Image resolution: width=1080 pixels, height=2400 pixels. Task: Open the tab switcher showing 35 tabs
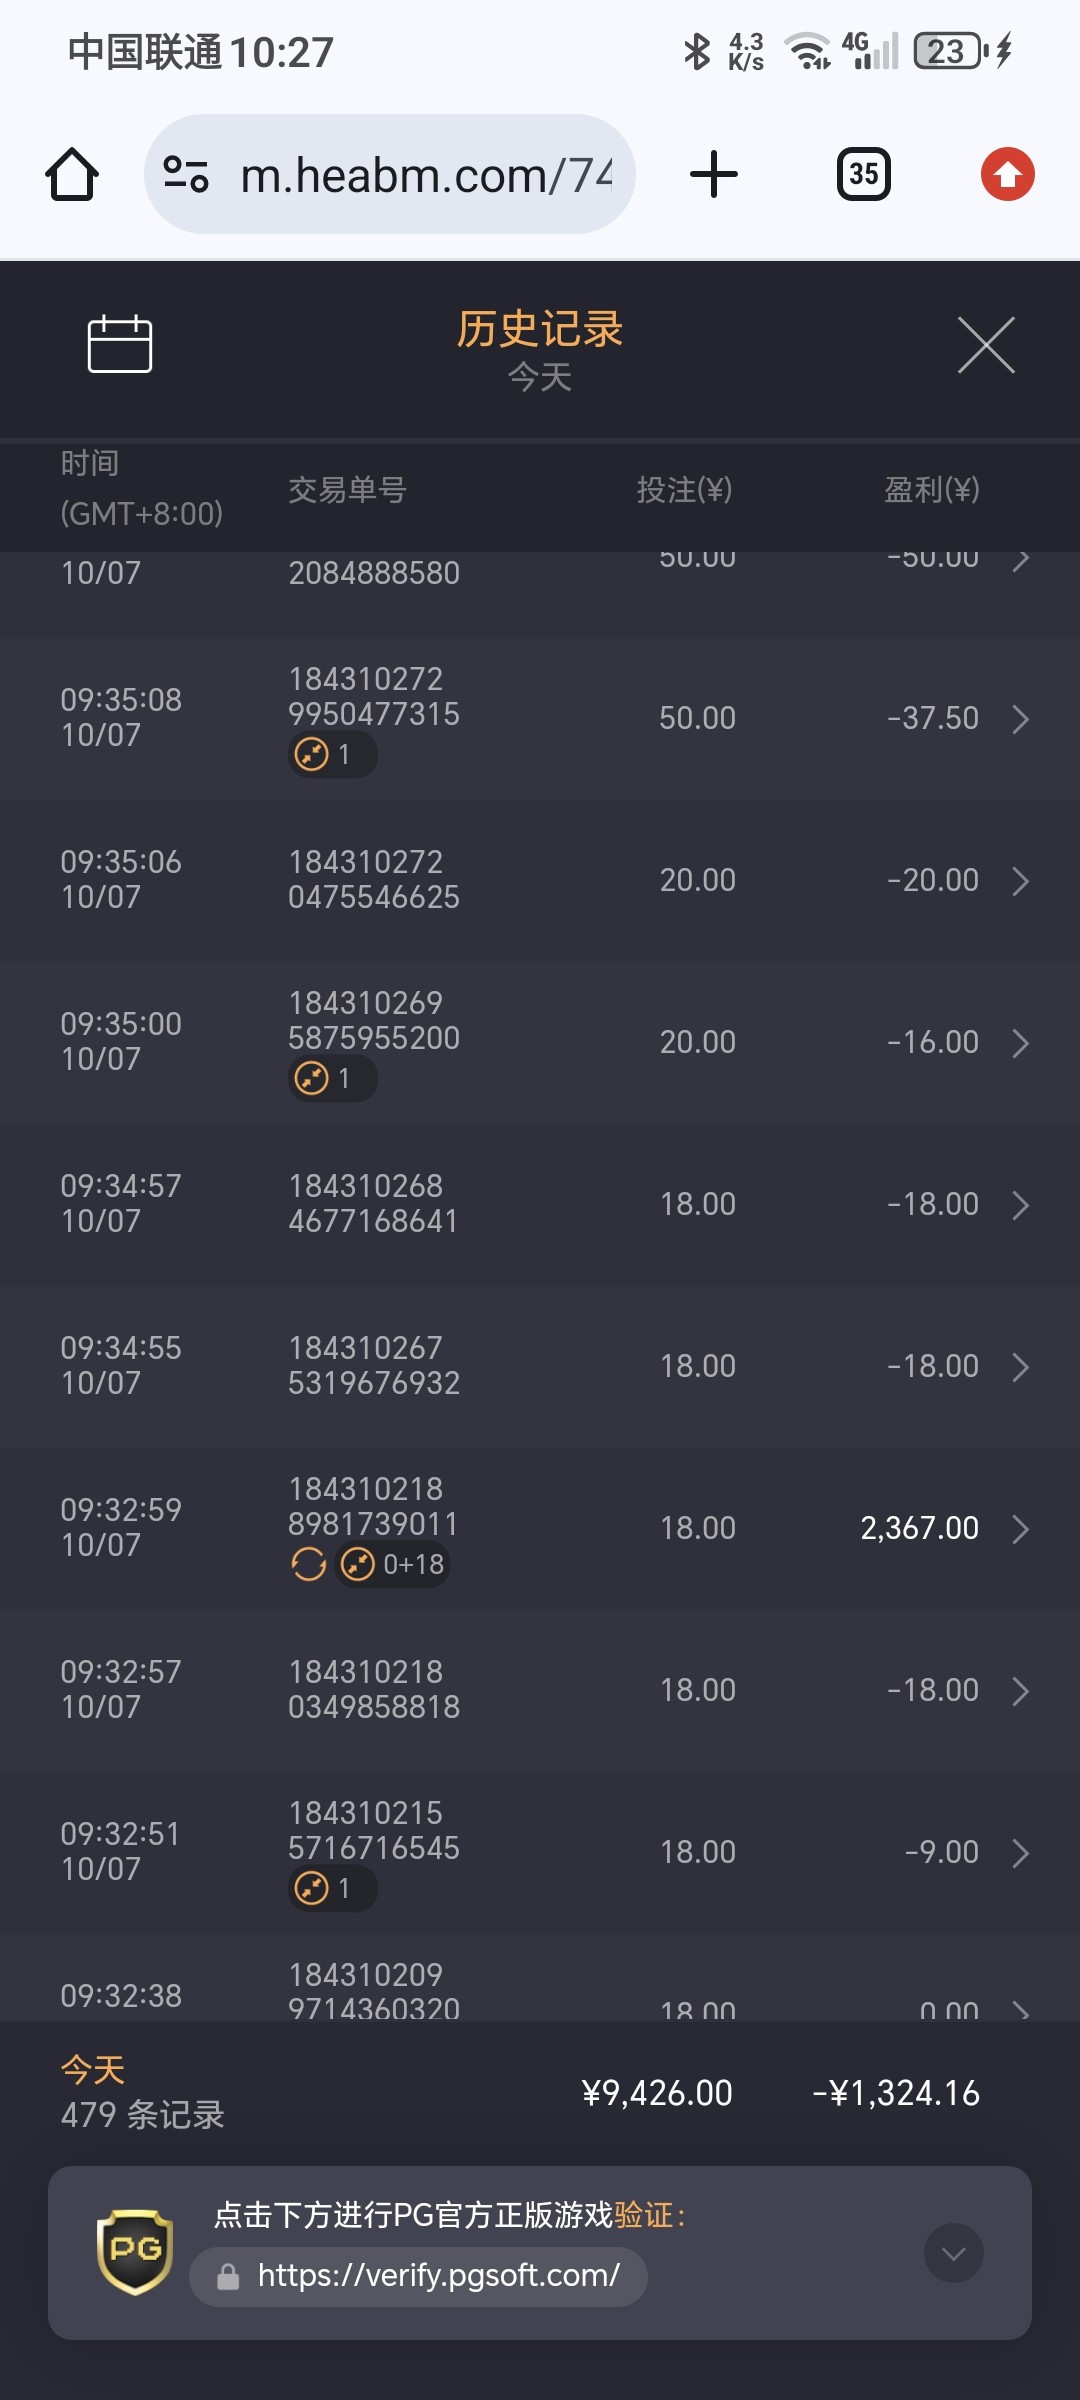pos(863,175)
